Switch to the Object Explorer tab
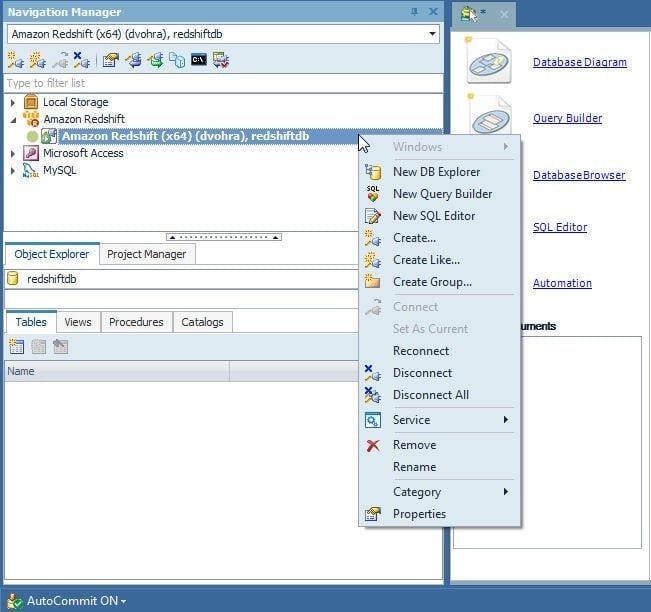 52,254
